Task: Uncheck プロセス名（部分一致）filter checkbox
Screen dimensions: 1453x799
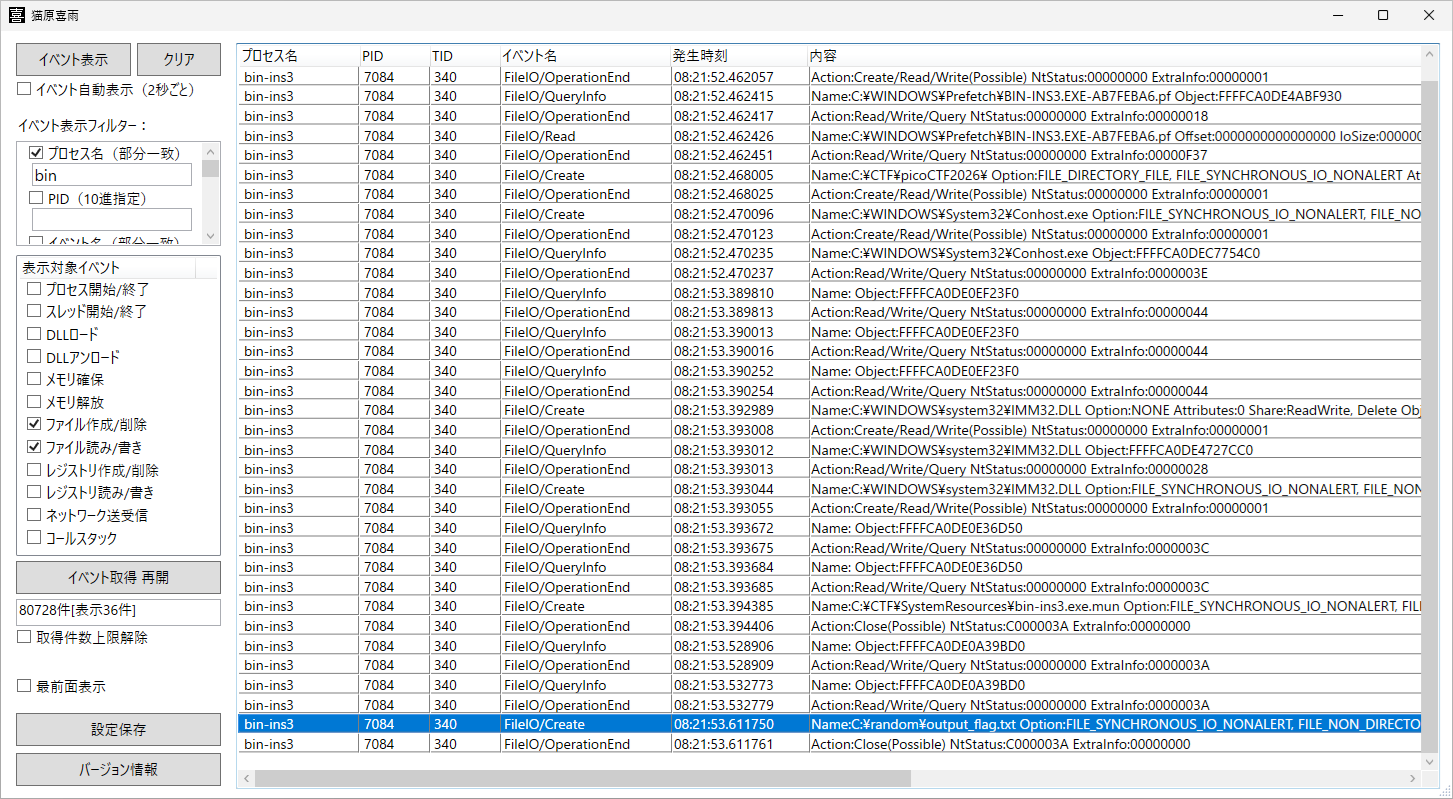Action: [37, 153]
